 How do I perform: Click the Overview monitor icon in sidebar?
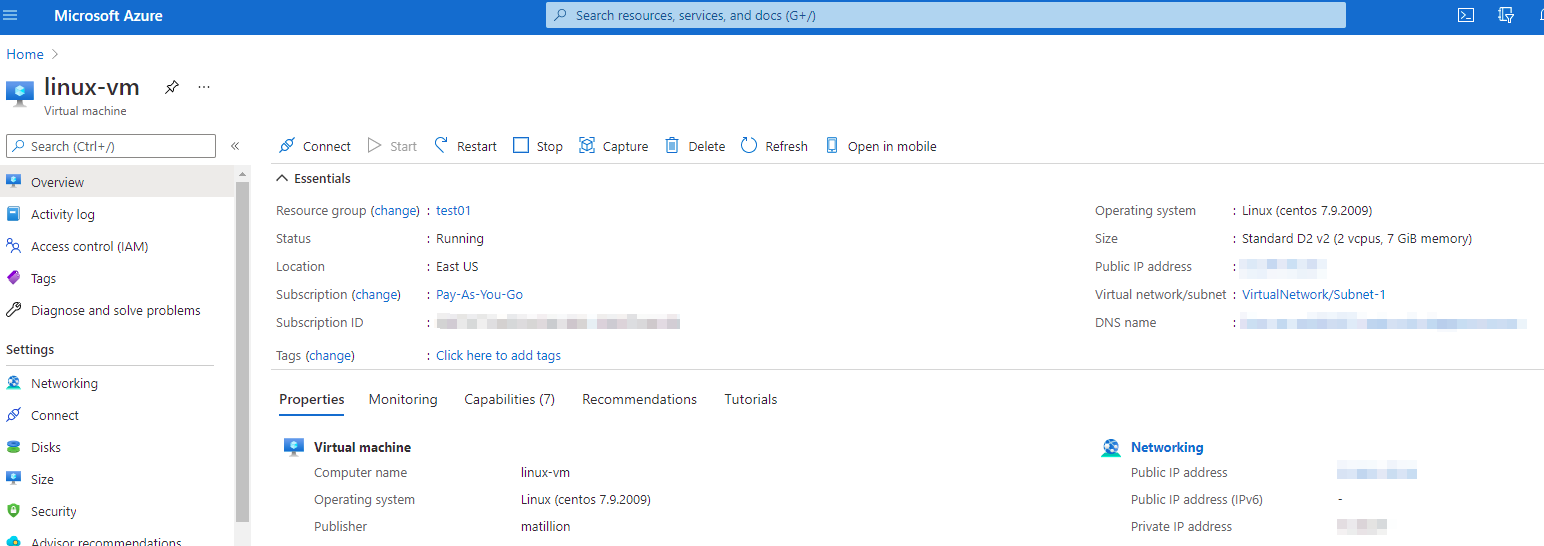[x=13, y=182]
